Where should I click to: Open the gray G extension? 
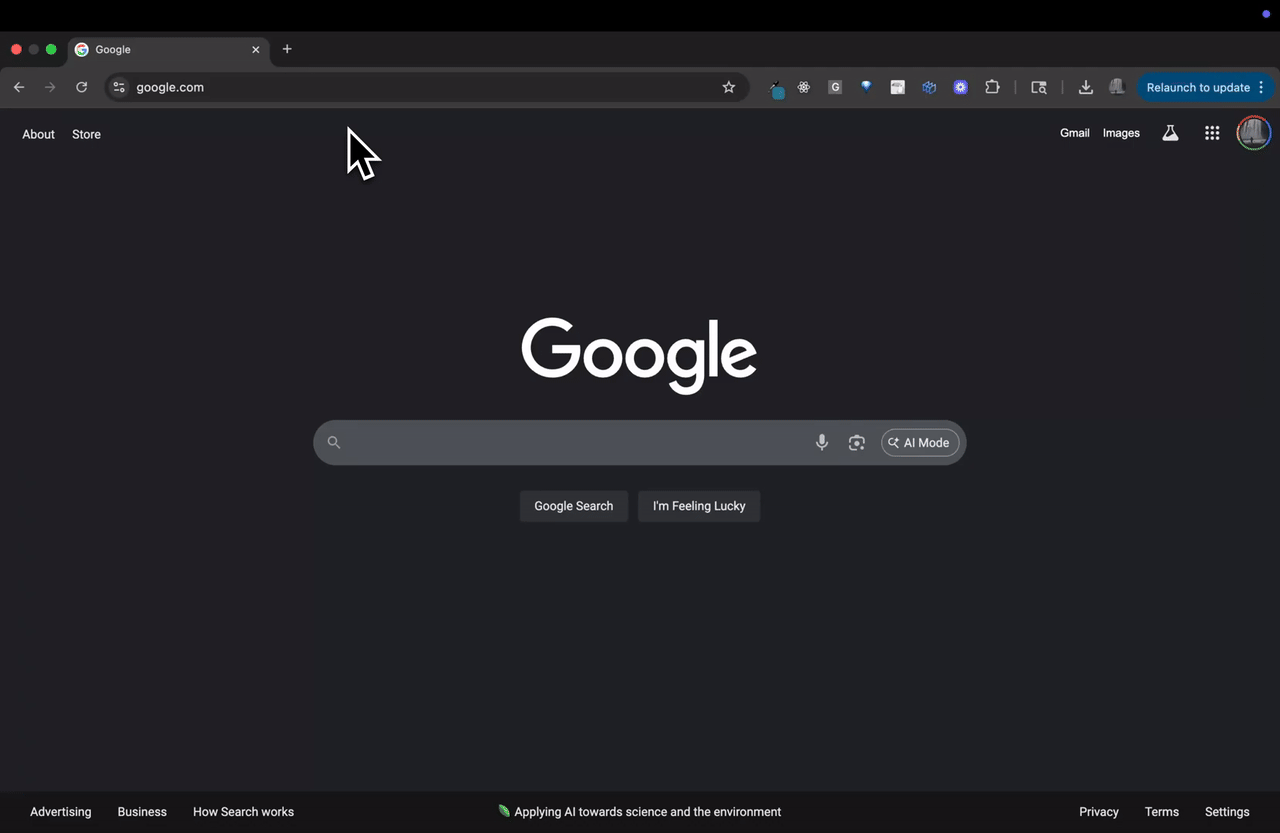point(835,87)
